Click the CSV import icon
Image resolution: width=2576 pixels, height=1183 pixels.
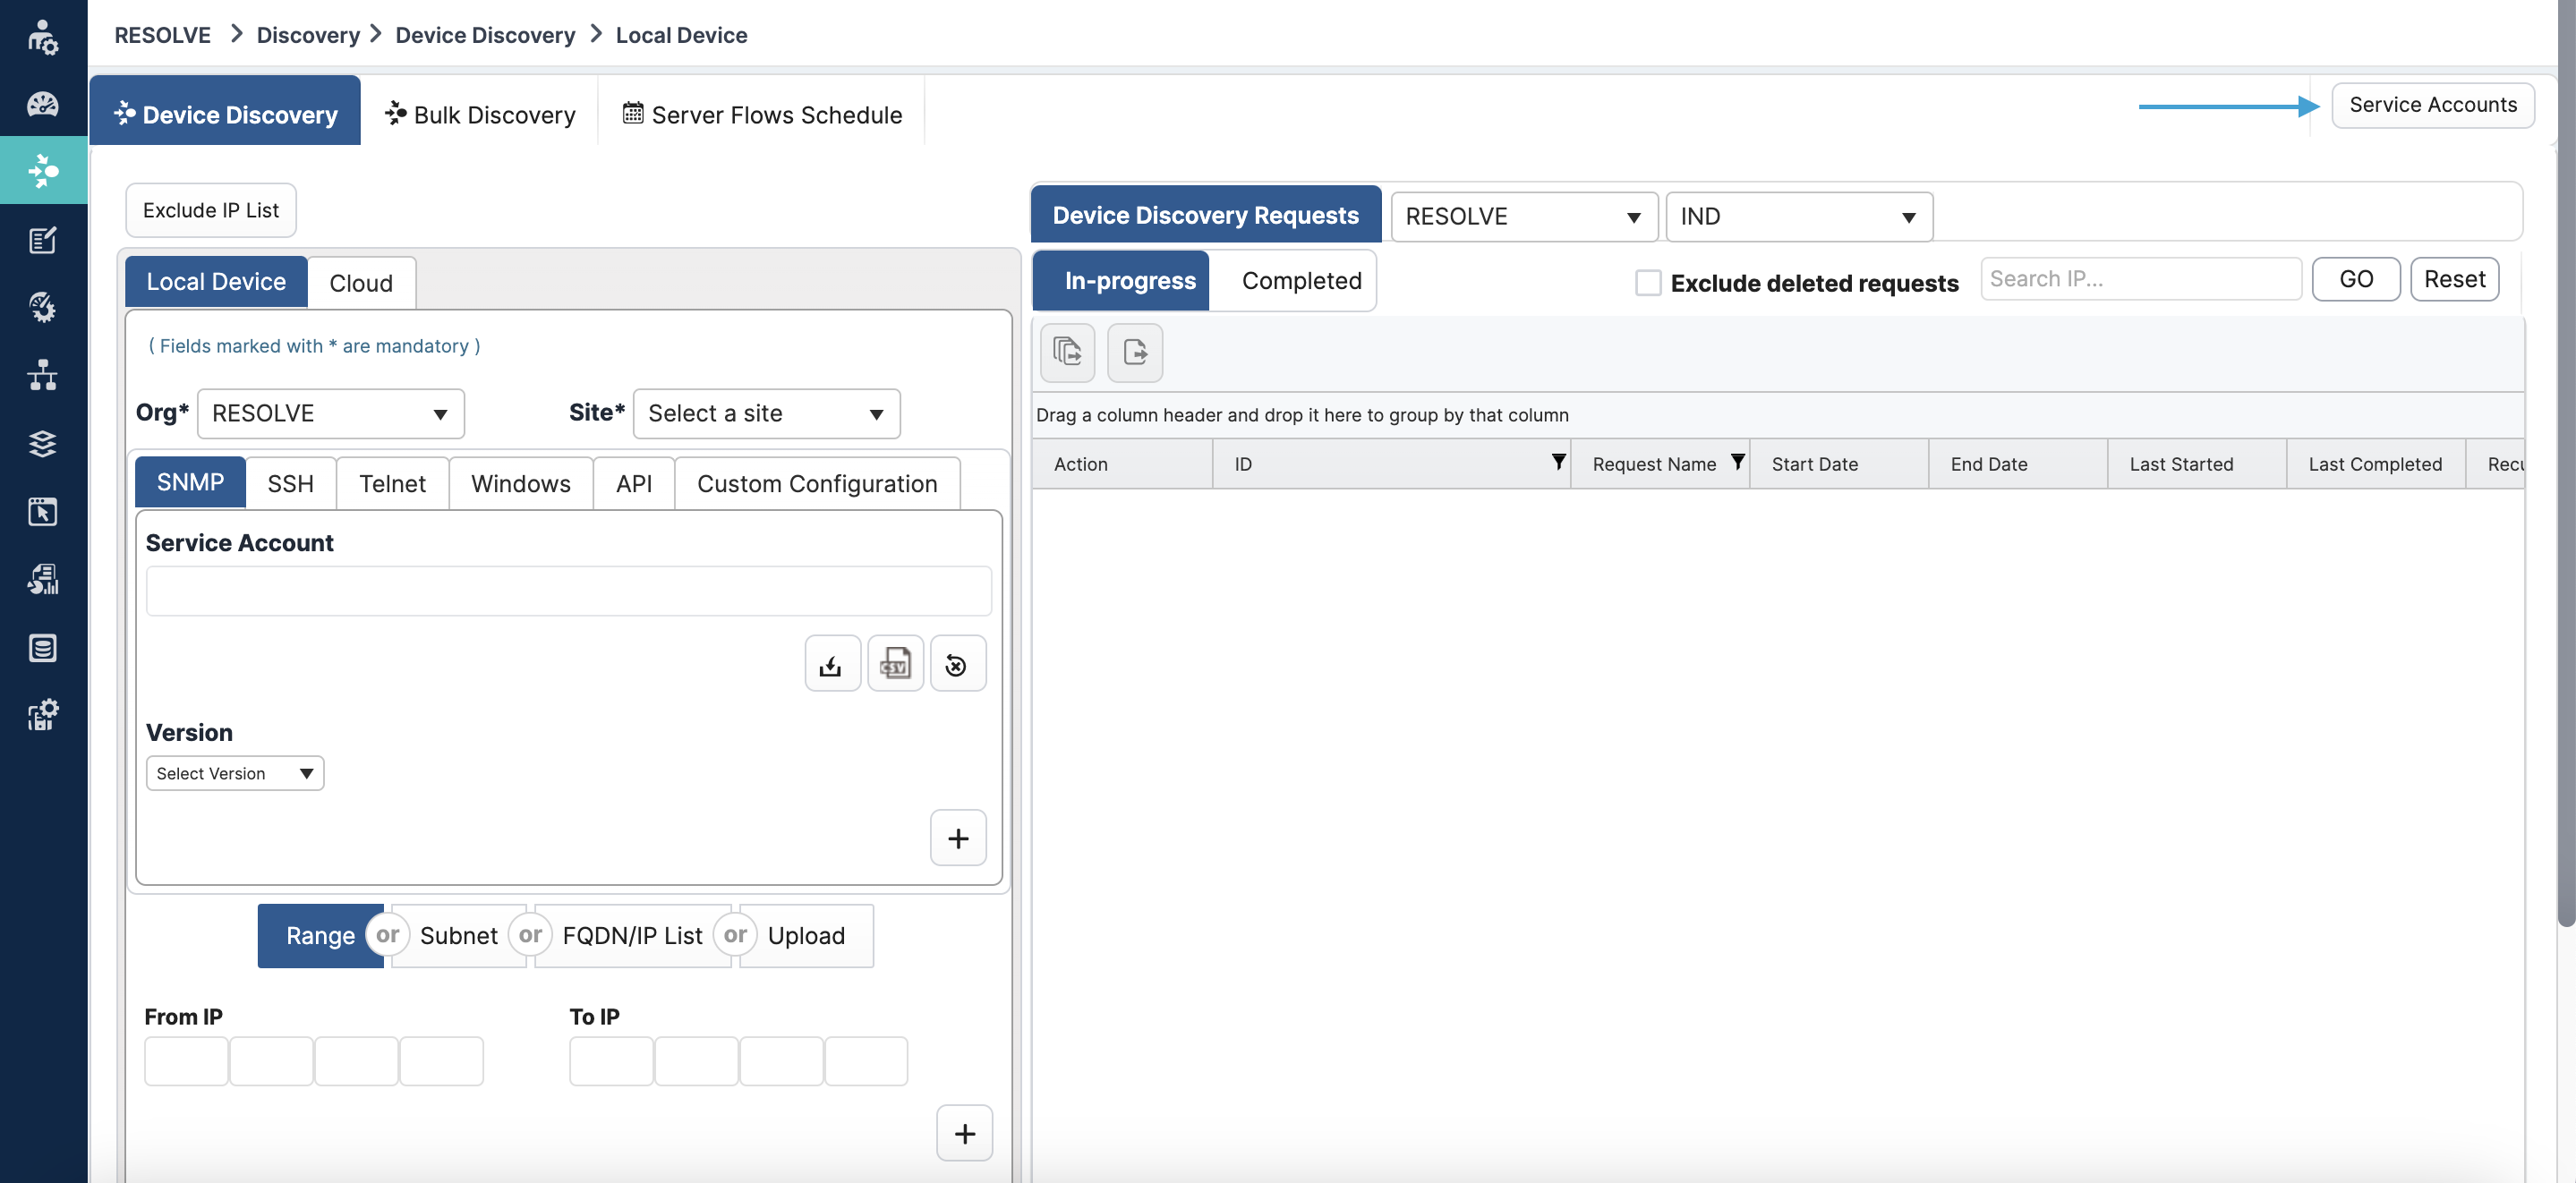point(895,663)
